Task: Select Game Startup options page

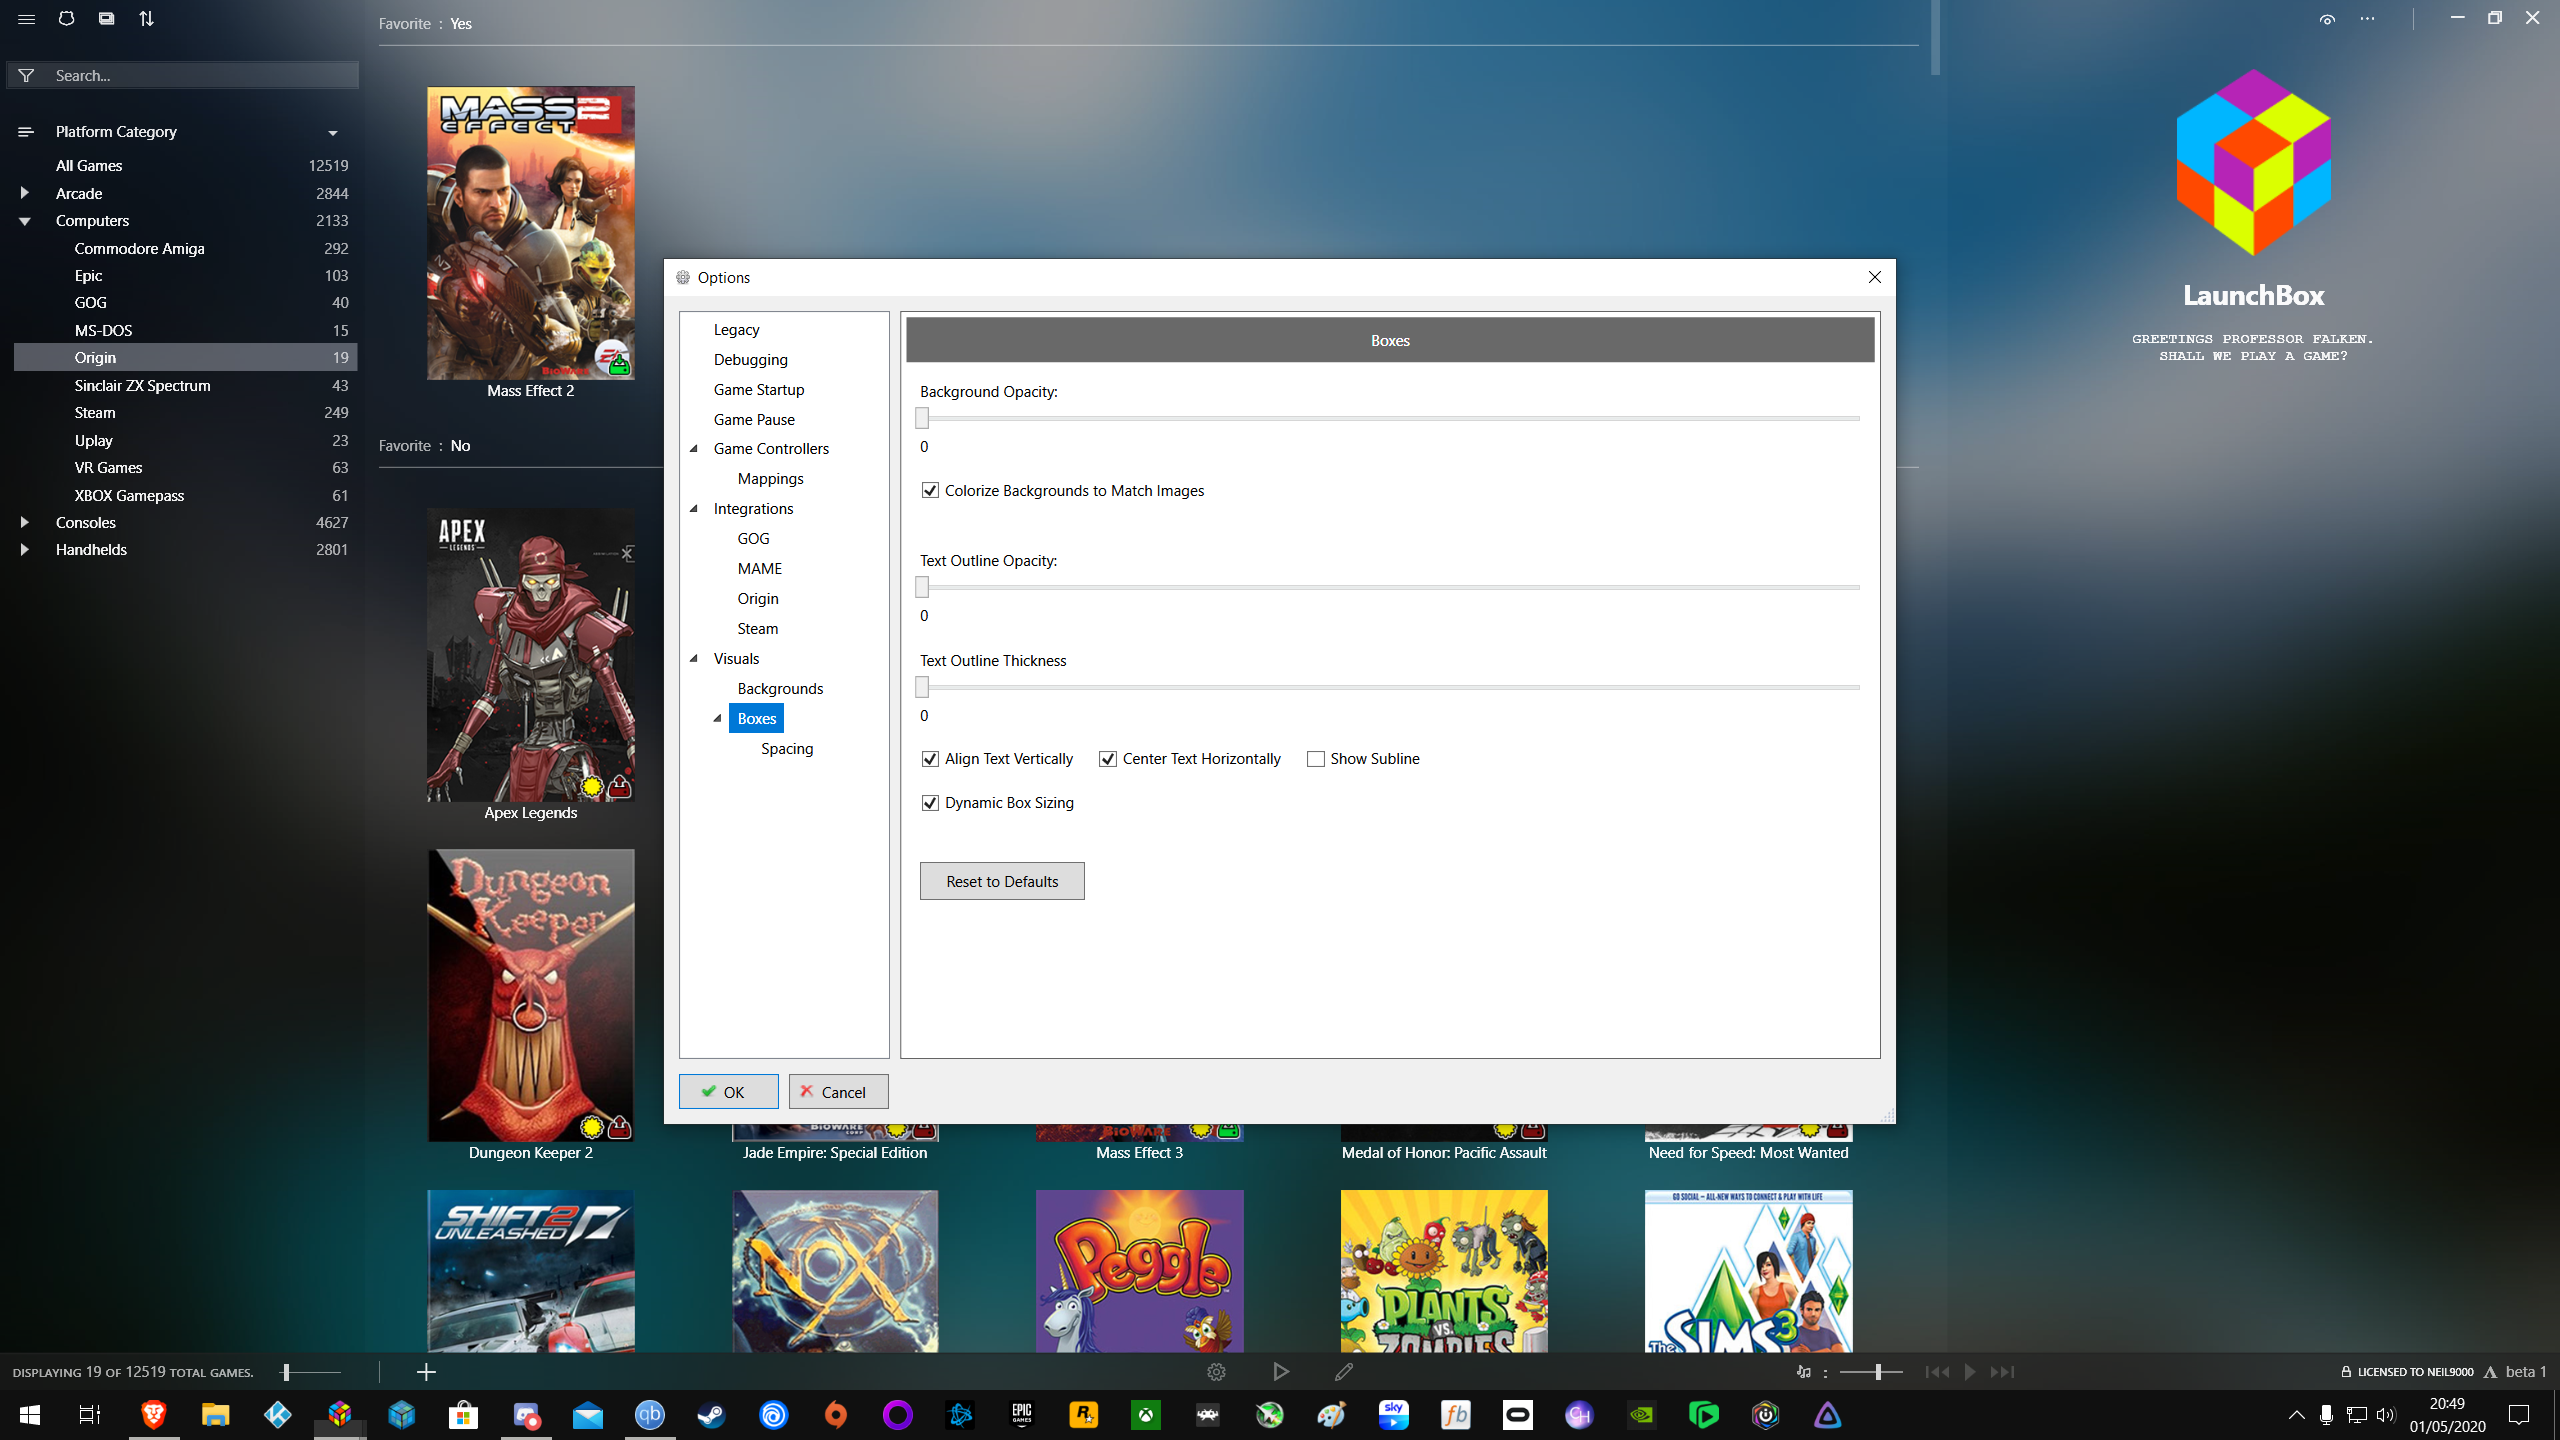Action: pos(759,390)
